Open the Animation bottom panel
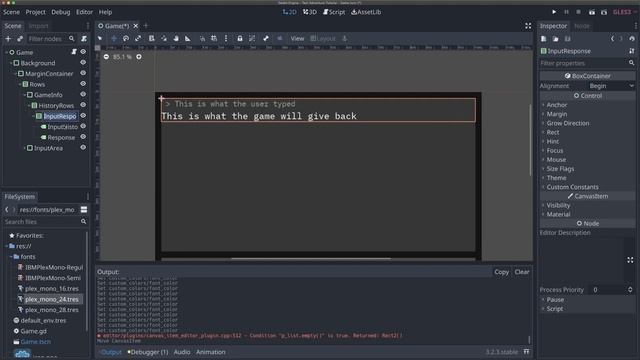This screenshot has height=360, width=640. pyautogui.click(x=211, y=352)
